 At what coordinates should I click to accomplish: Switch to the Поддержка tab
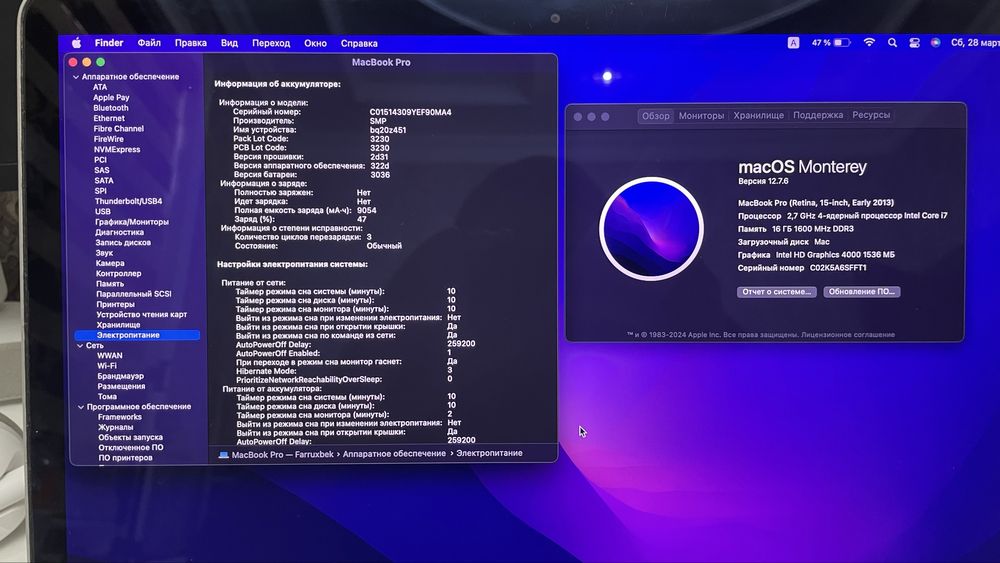(818, 115)
